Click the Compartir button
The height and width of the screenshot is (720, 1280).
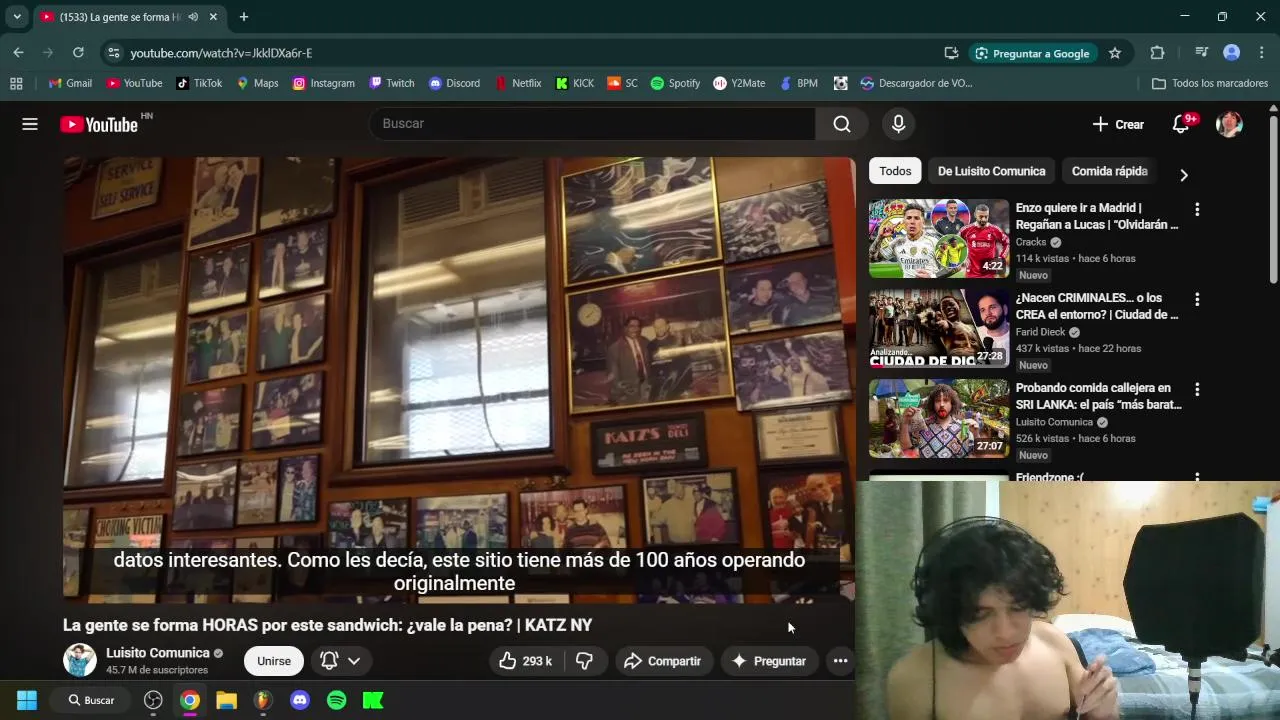662,661
